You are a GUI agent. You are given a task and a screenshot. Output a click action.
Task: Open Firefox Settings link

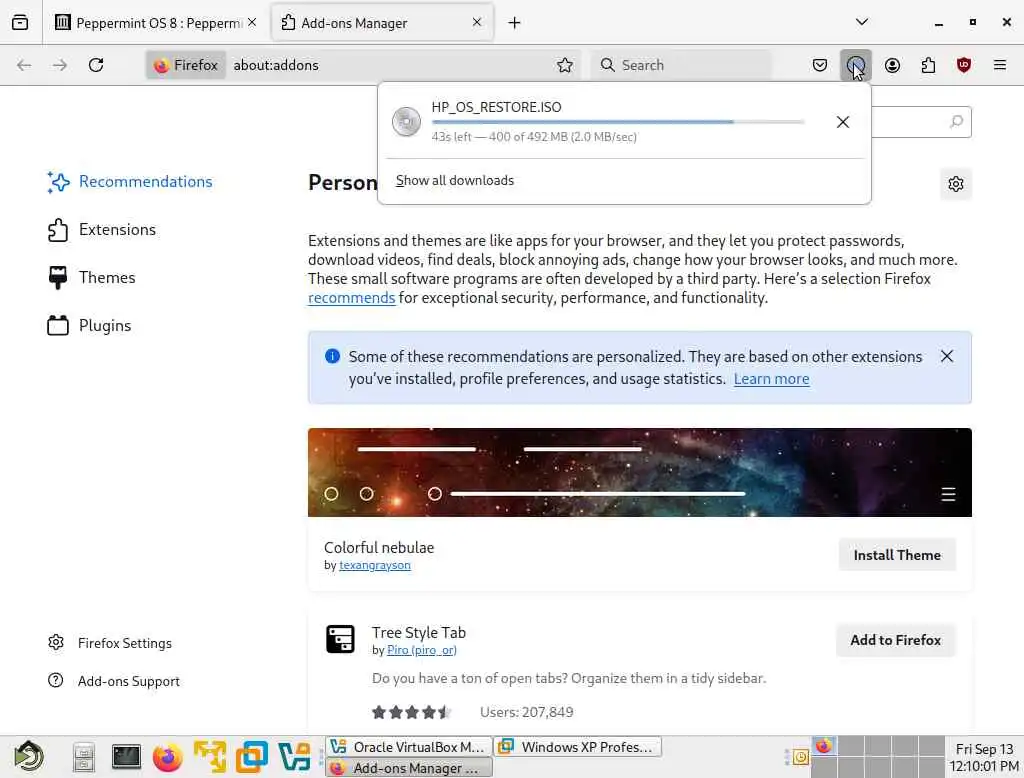(x=110, y=643)
